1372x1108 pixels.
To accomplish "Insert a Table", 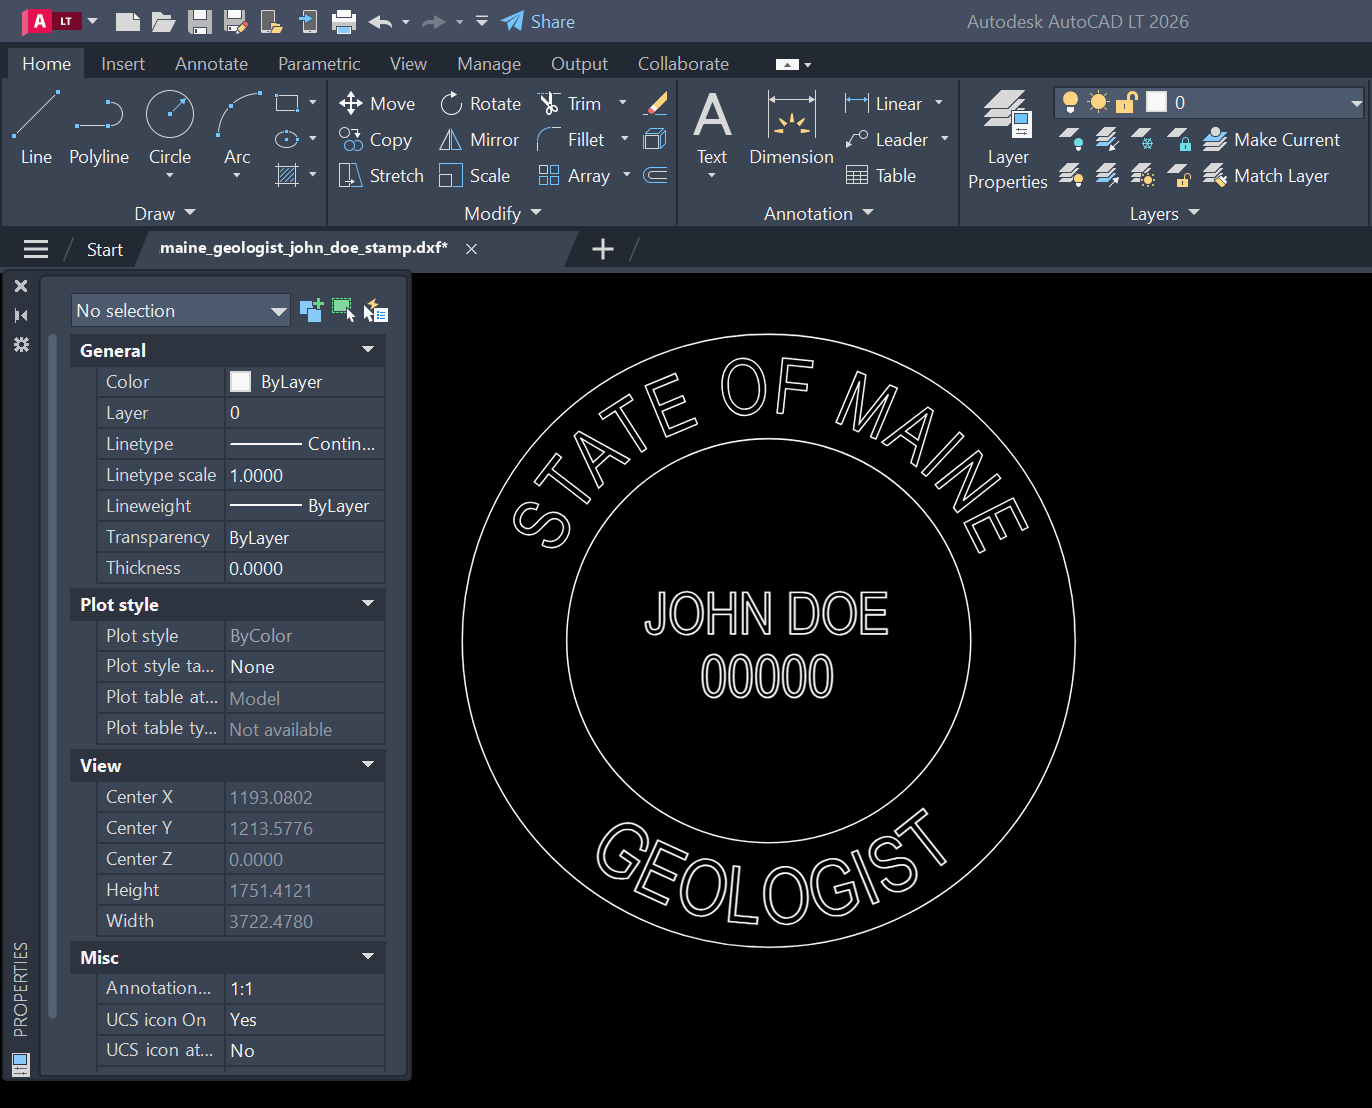I will (x=881, y=176).
